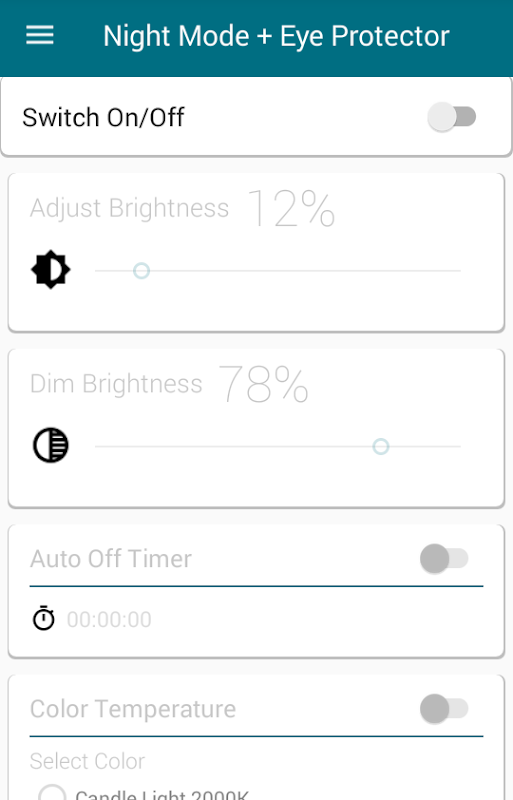Click the 00:00:00 timer value

pyautogui.click(x=109, y=620)
